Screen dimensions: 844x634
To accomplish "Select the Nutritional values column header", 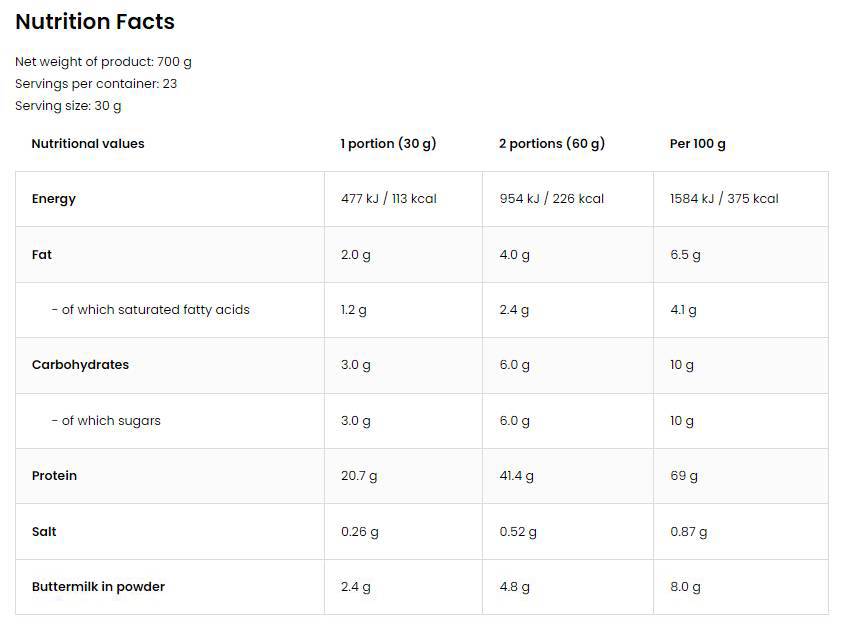I will pyautogui.click(x=88, y=144).
